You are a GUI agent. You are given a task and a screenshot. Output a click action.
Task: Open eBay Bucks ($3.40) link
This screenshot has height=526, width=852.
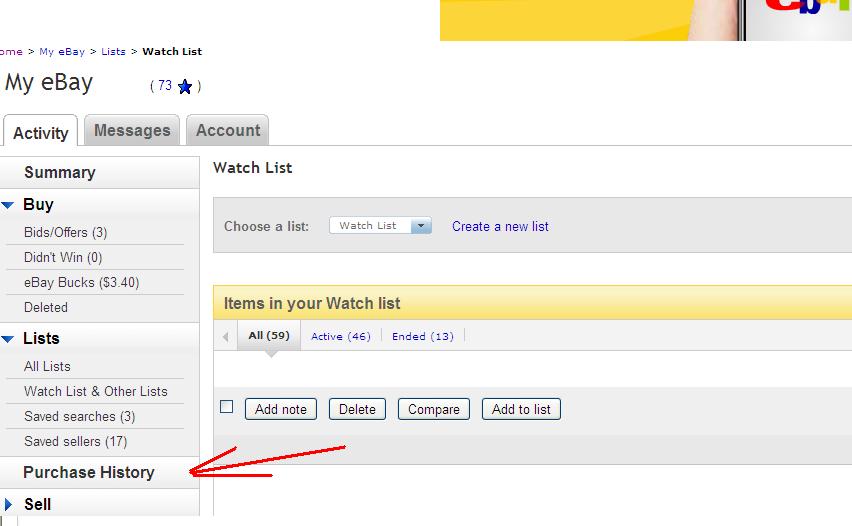pos(82,283)
